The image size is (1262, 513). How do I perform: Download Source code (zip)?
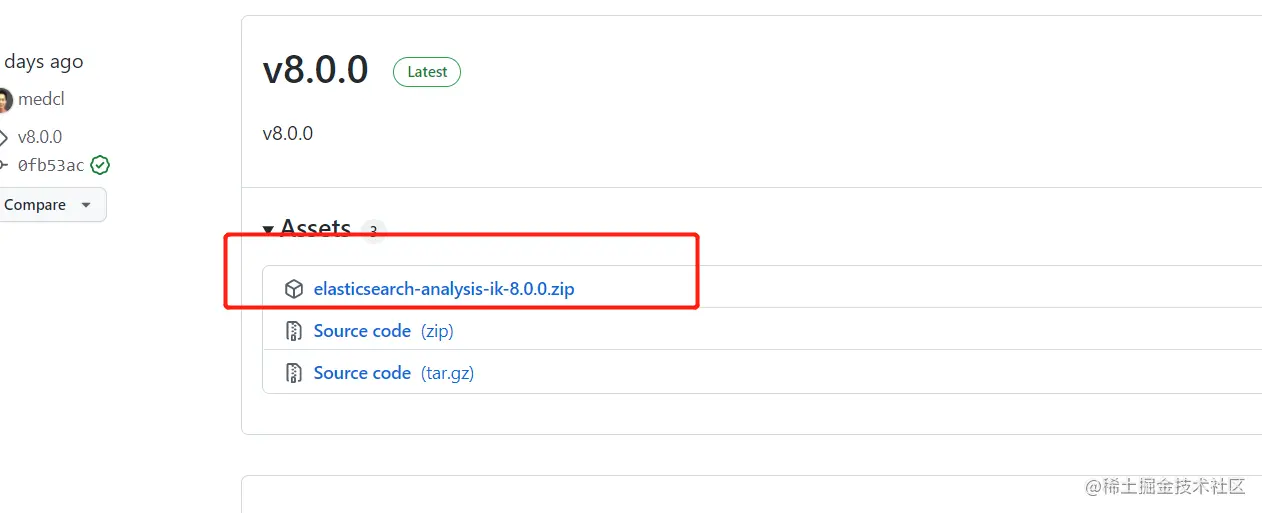(x=384, y=331)
